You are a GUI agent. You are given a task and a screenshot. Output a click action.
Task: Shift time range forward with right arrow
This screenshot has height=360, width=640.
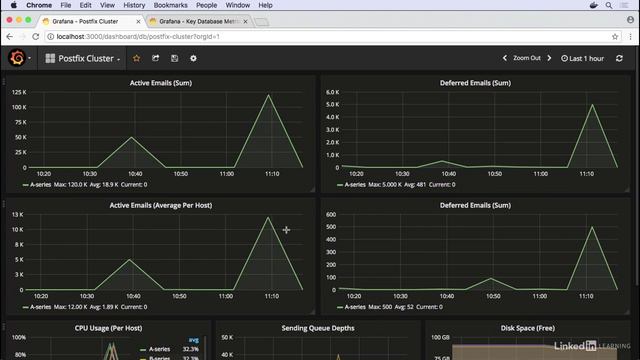point(549,58)
